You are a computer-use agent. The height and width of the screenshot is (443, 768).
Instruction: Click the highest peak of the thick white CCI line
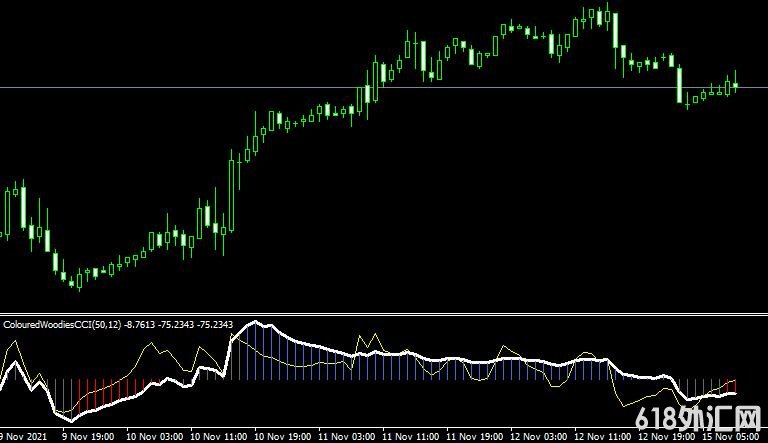[x=258, y=323]
